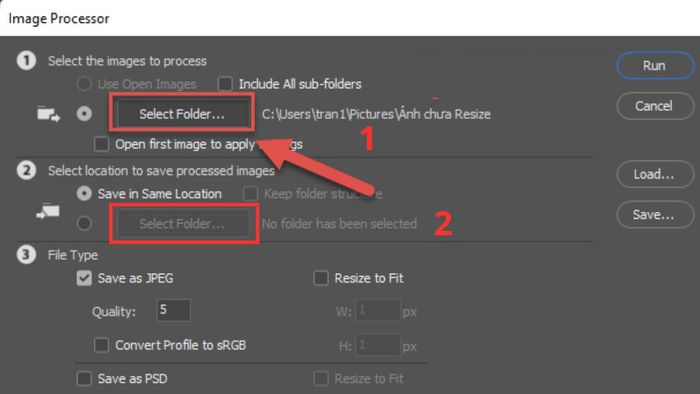This screenshot has width=700, height=394.
Task: Toggle Open first image to apply settings
Action: (x=101, y=144)
